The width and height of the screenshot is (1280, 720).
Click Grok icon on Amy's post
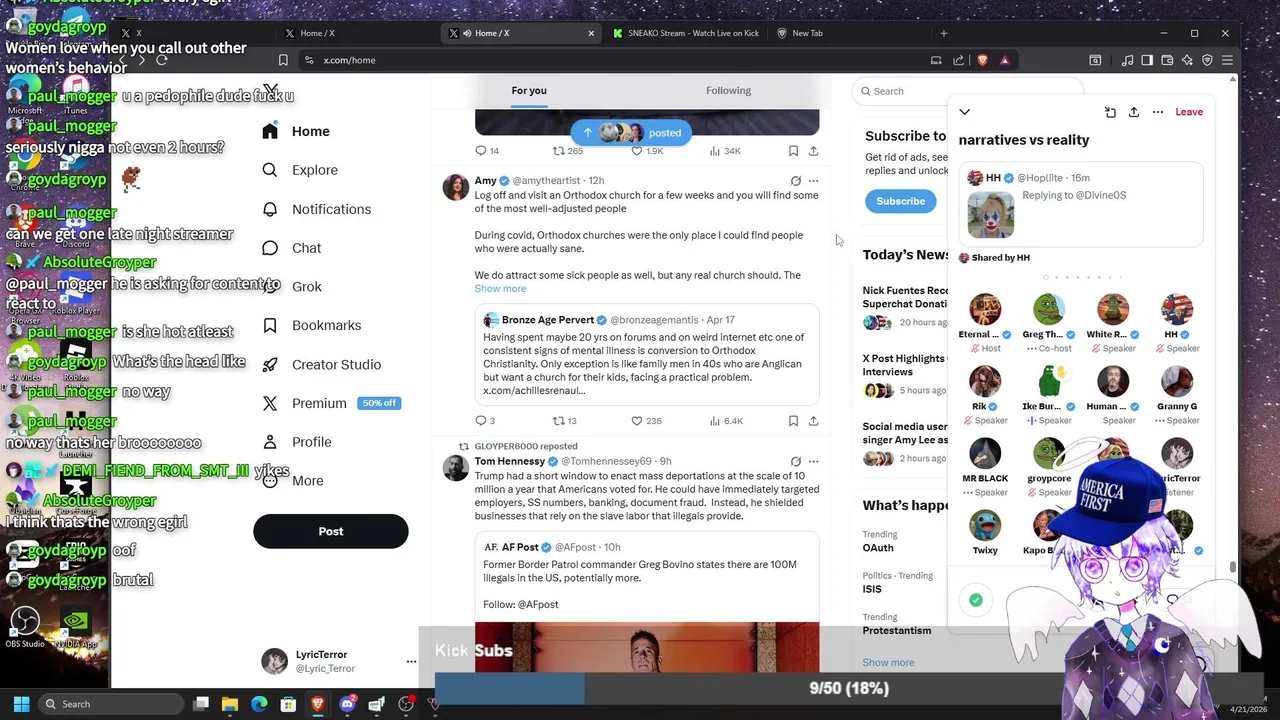[795, 181]
